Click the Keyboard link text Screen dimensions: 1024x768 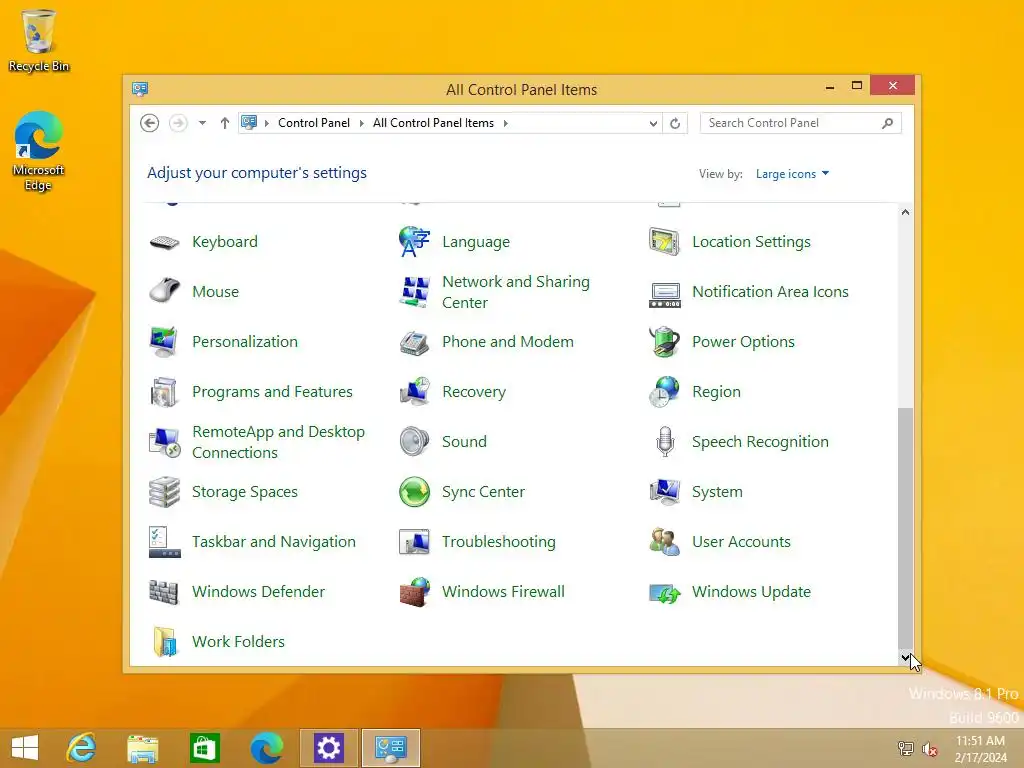225,242
